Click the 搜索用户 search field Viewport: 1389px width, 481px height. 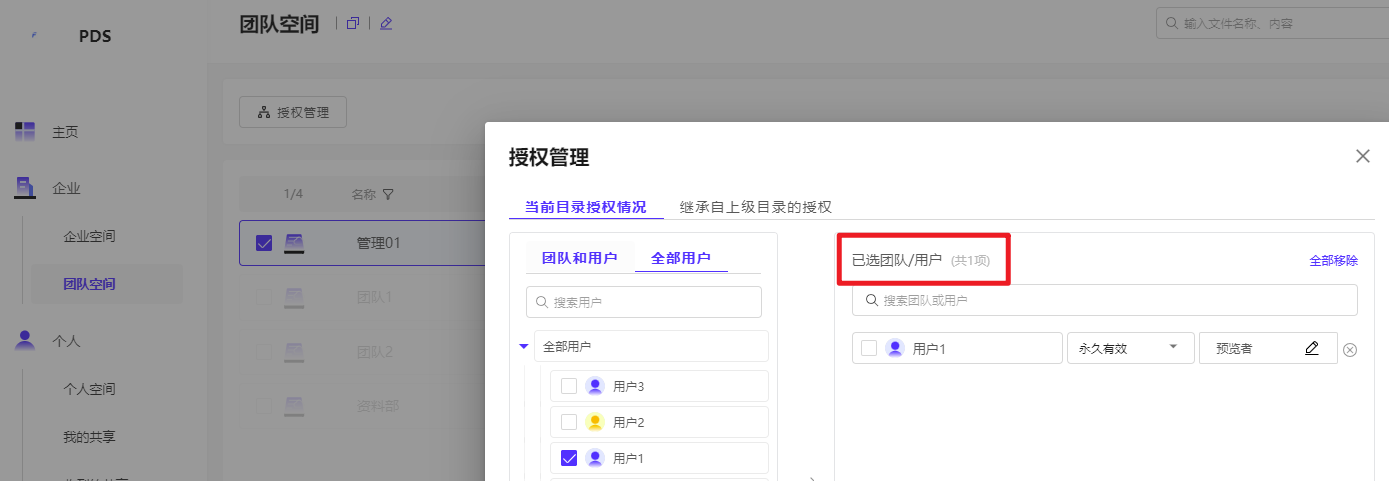click(x=644, y=302)
